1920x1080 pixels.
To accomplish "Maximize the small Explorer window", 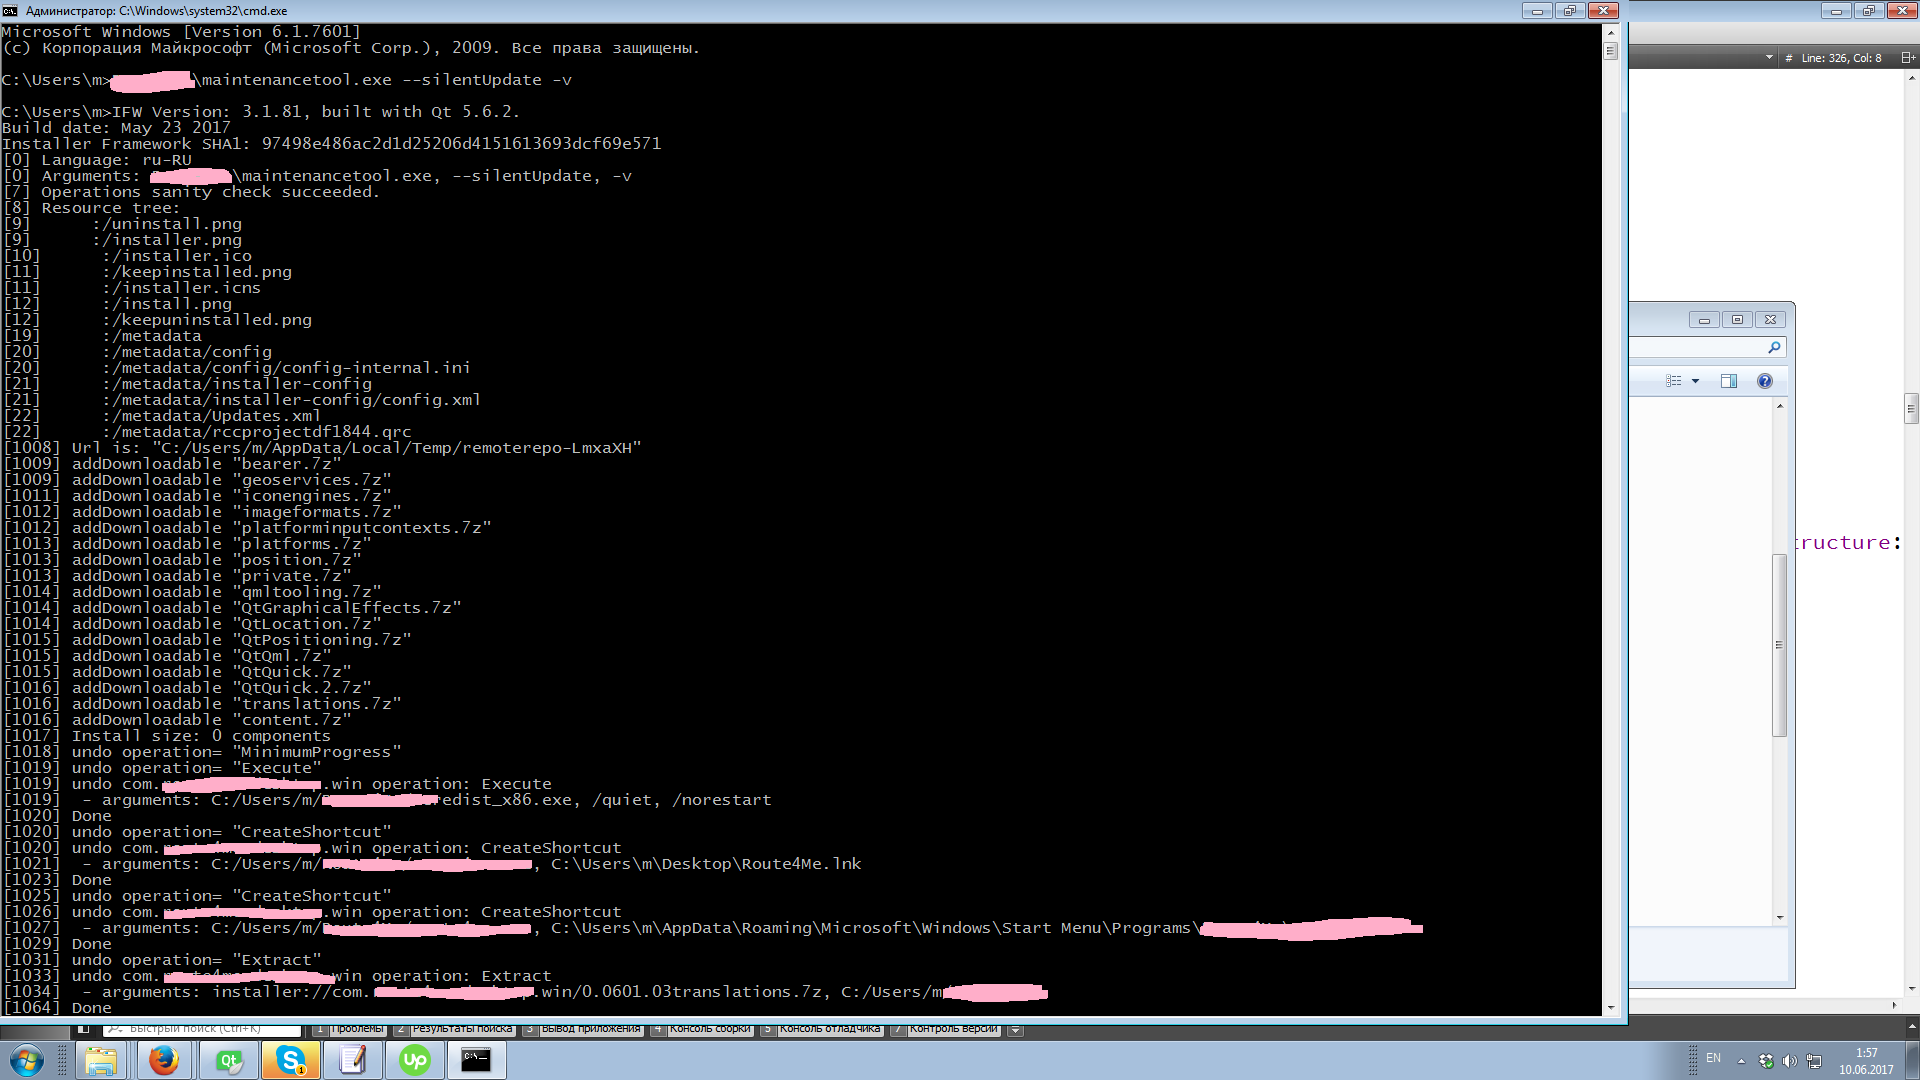I will [1737, 320].
